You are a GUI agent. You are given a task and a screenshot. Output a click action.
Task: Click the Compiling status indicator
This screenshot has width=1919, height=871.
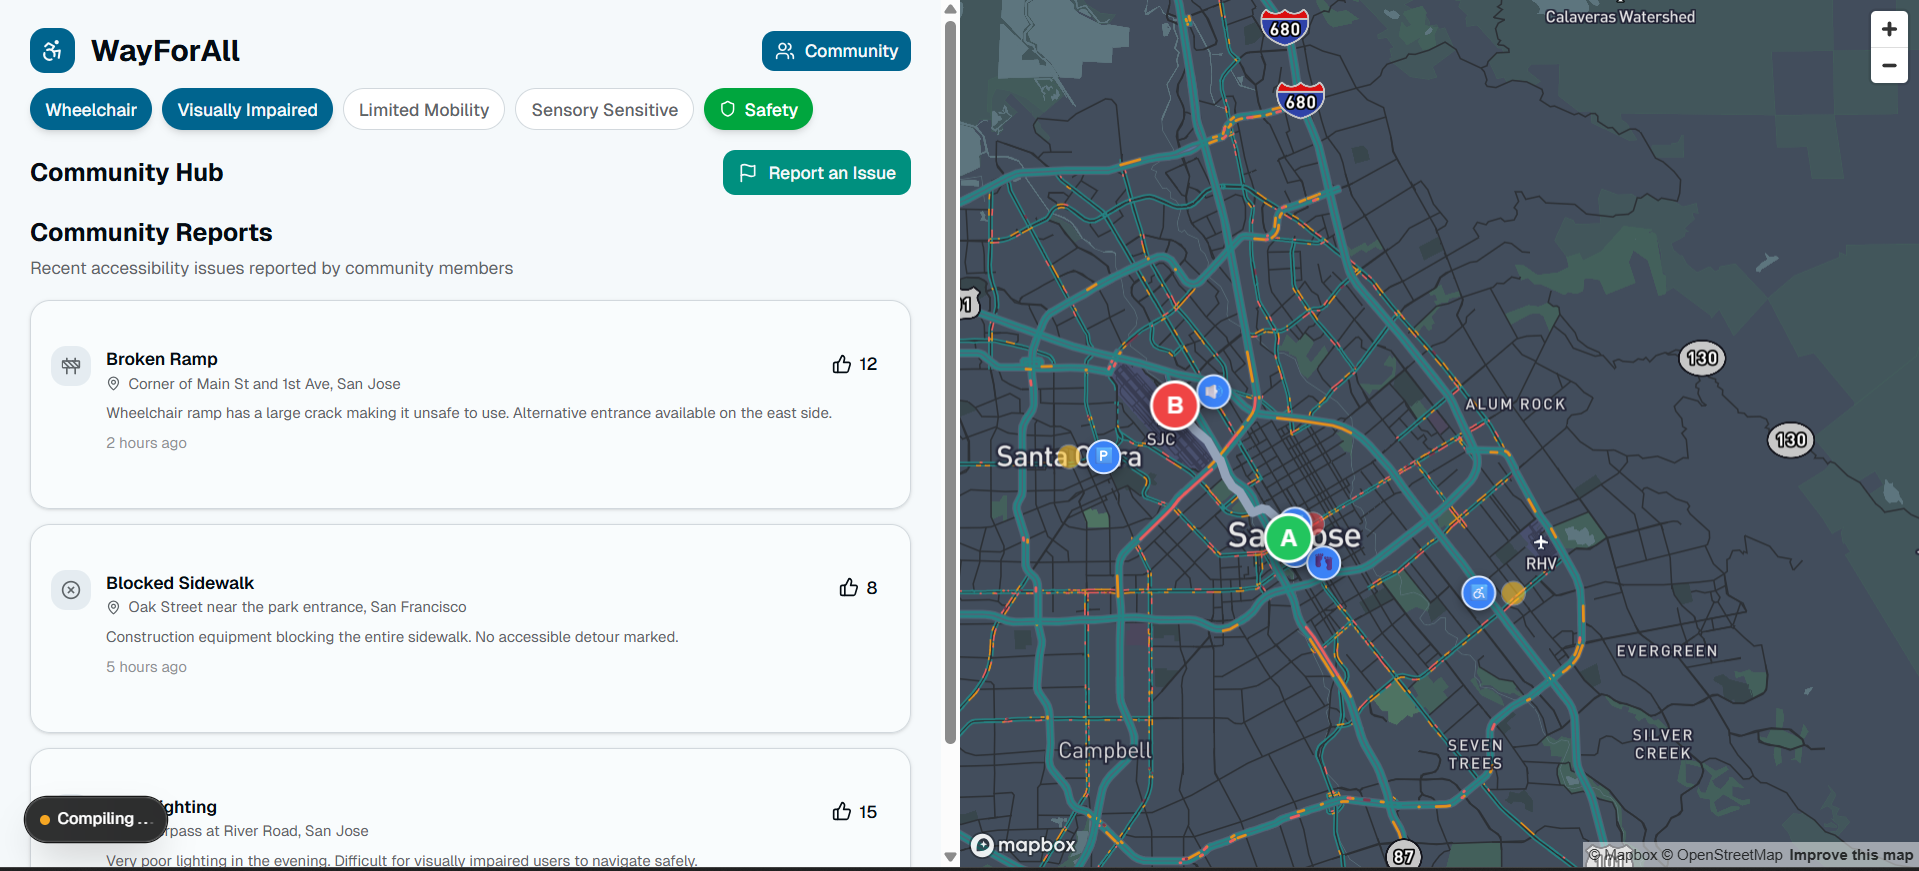point(95,819)
